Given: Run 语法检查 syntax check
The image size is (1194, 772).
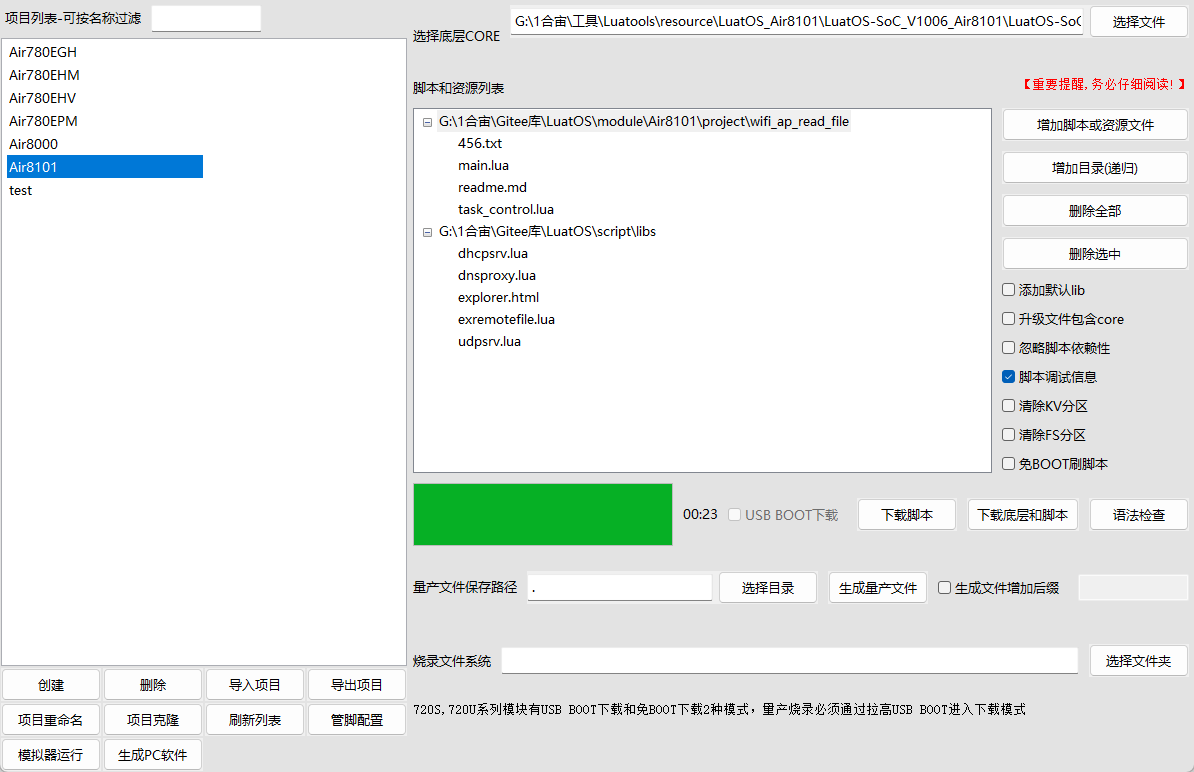Looking at the screenshot, I should [1138, 515].
